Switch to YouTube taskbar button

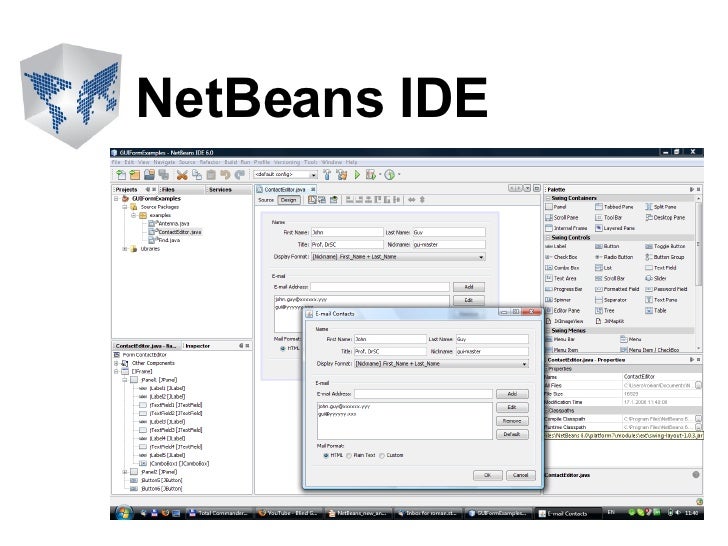(289, 514)
